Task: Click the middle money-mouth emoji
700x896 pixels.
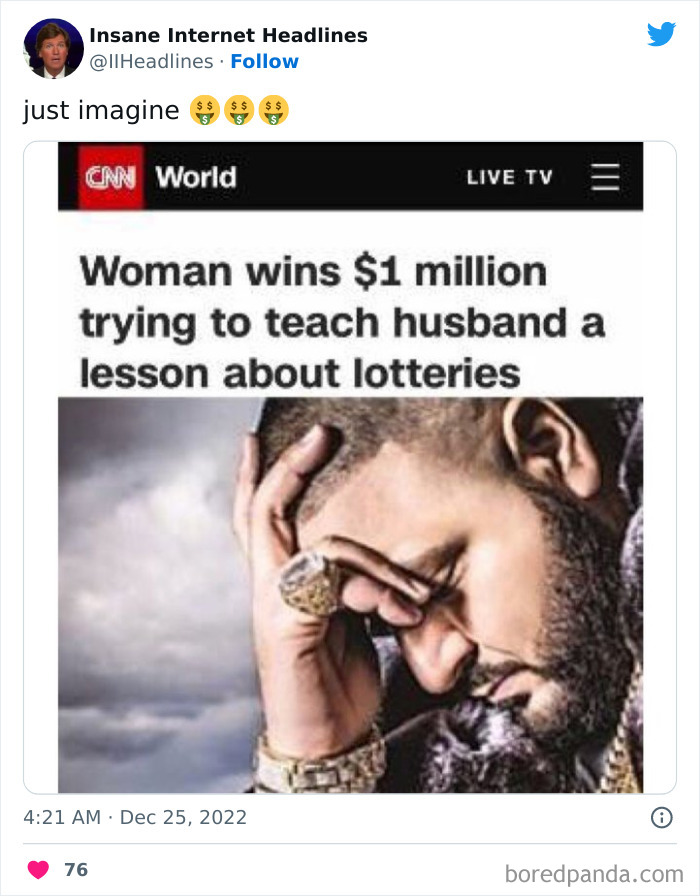Action: pyautogui.click(x=239, y=110)
